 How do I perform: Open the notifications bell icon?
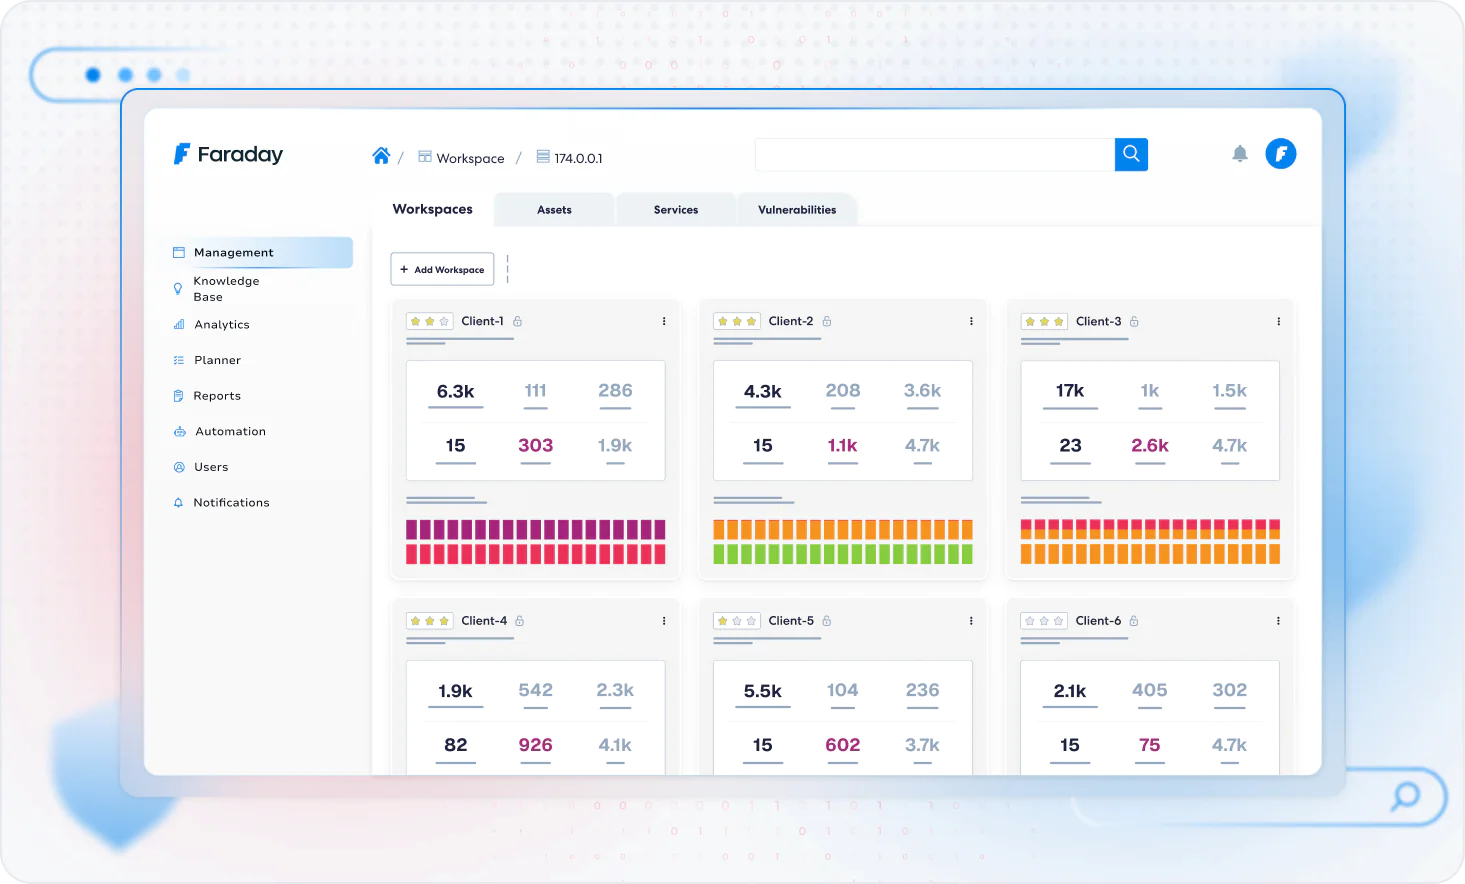click(1240, 154)
